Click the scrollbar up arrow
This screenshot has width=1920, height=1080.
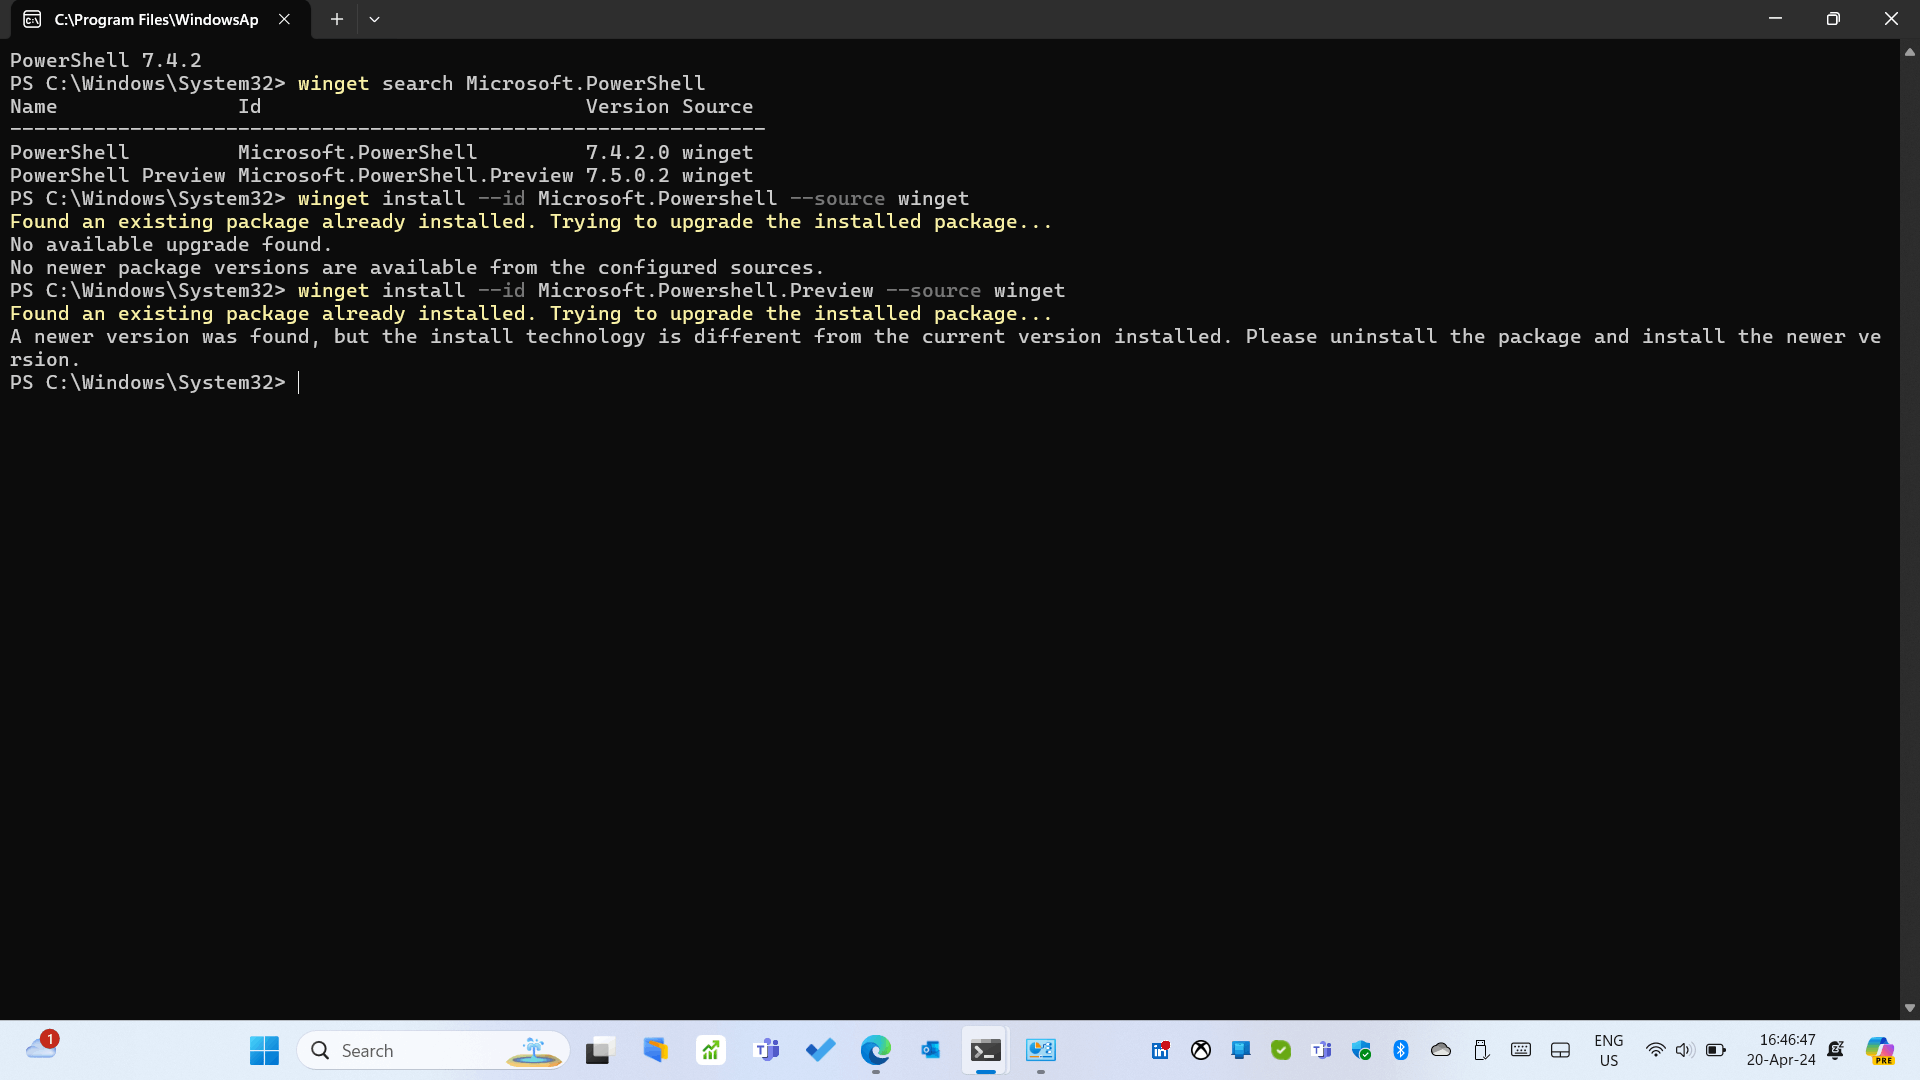click(1909, 52)
